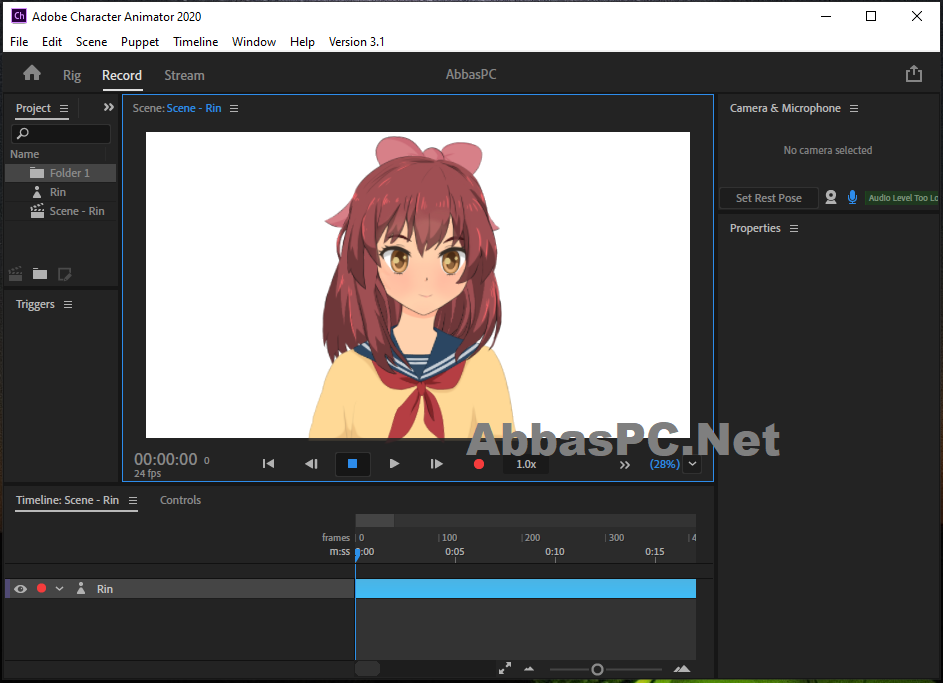943x683 pixels.
Task: Expand the Rin track disclosure arrow
Action: click(60, 589)
